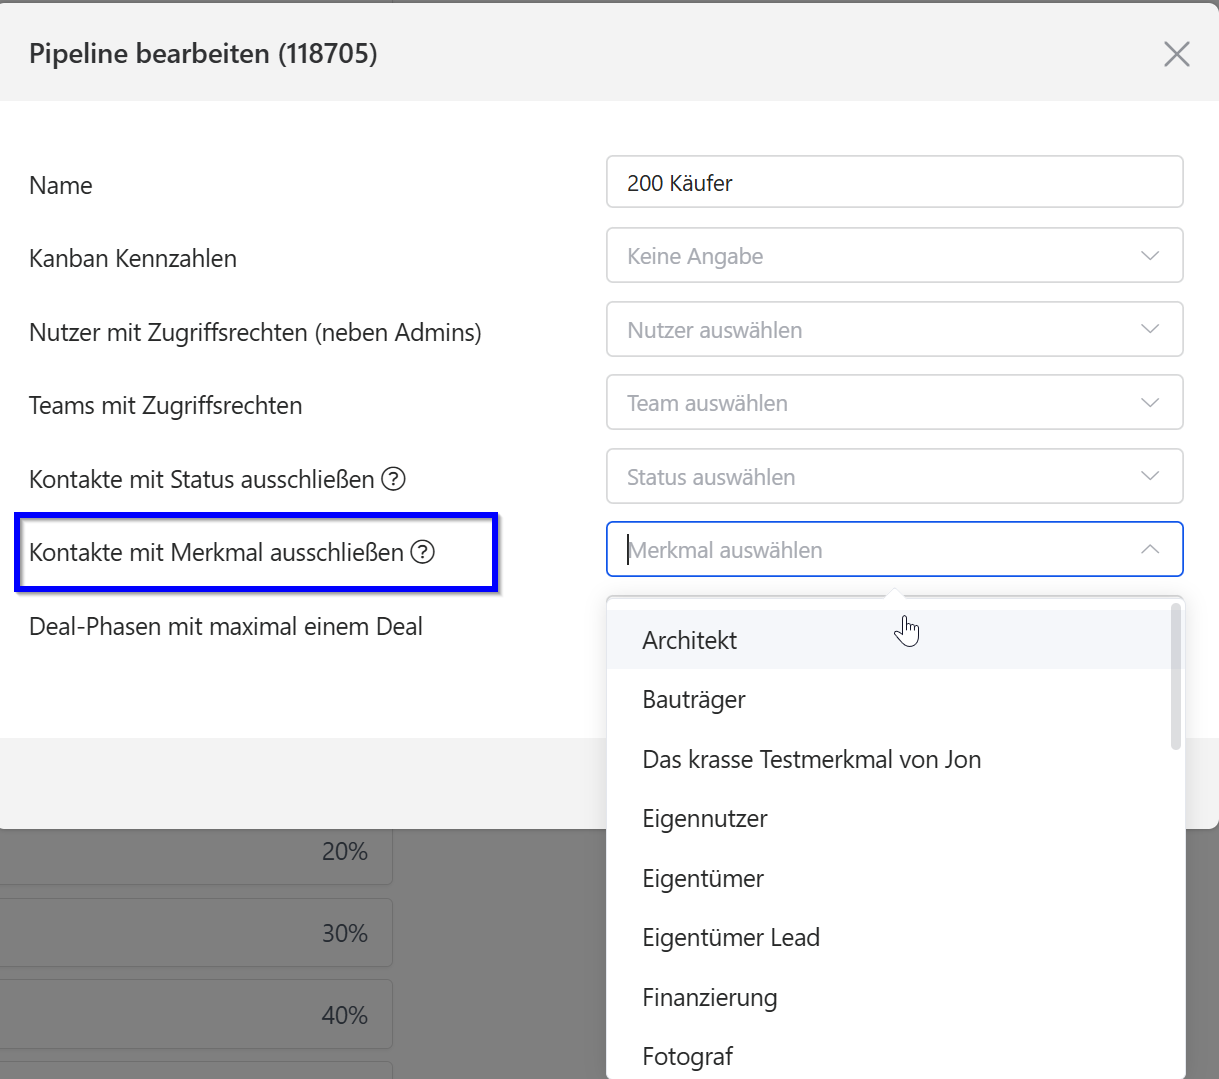Collapse the Merkmal auswählen dropdown arrow
Viewport: 1219px width, 1079px height.
[1150, 550]
